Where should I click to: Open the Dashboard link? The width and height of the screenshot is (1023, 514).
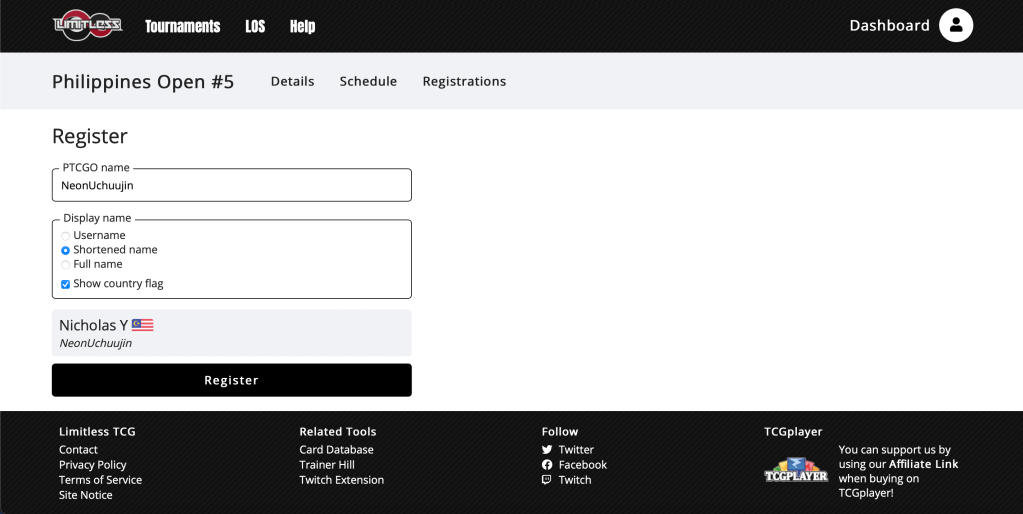point(889,26)
